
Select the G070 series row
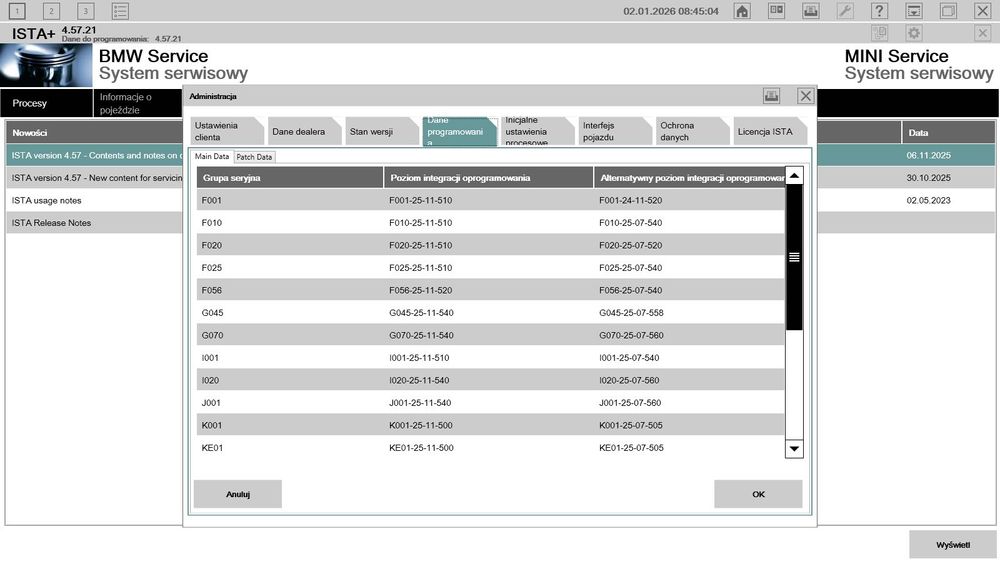[x=490, y=335]
